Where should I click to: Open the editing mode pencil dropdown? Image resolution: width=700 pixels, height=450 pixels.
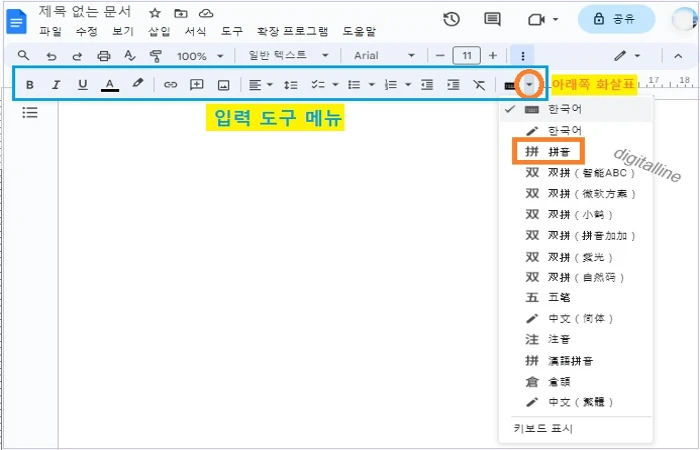point(627,56)
